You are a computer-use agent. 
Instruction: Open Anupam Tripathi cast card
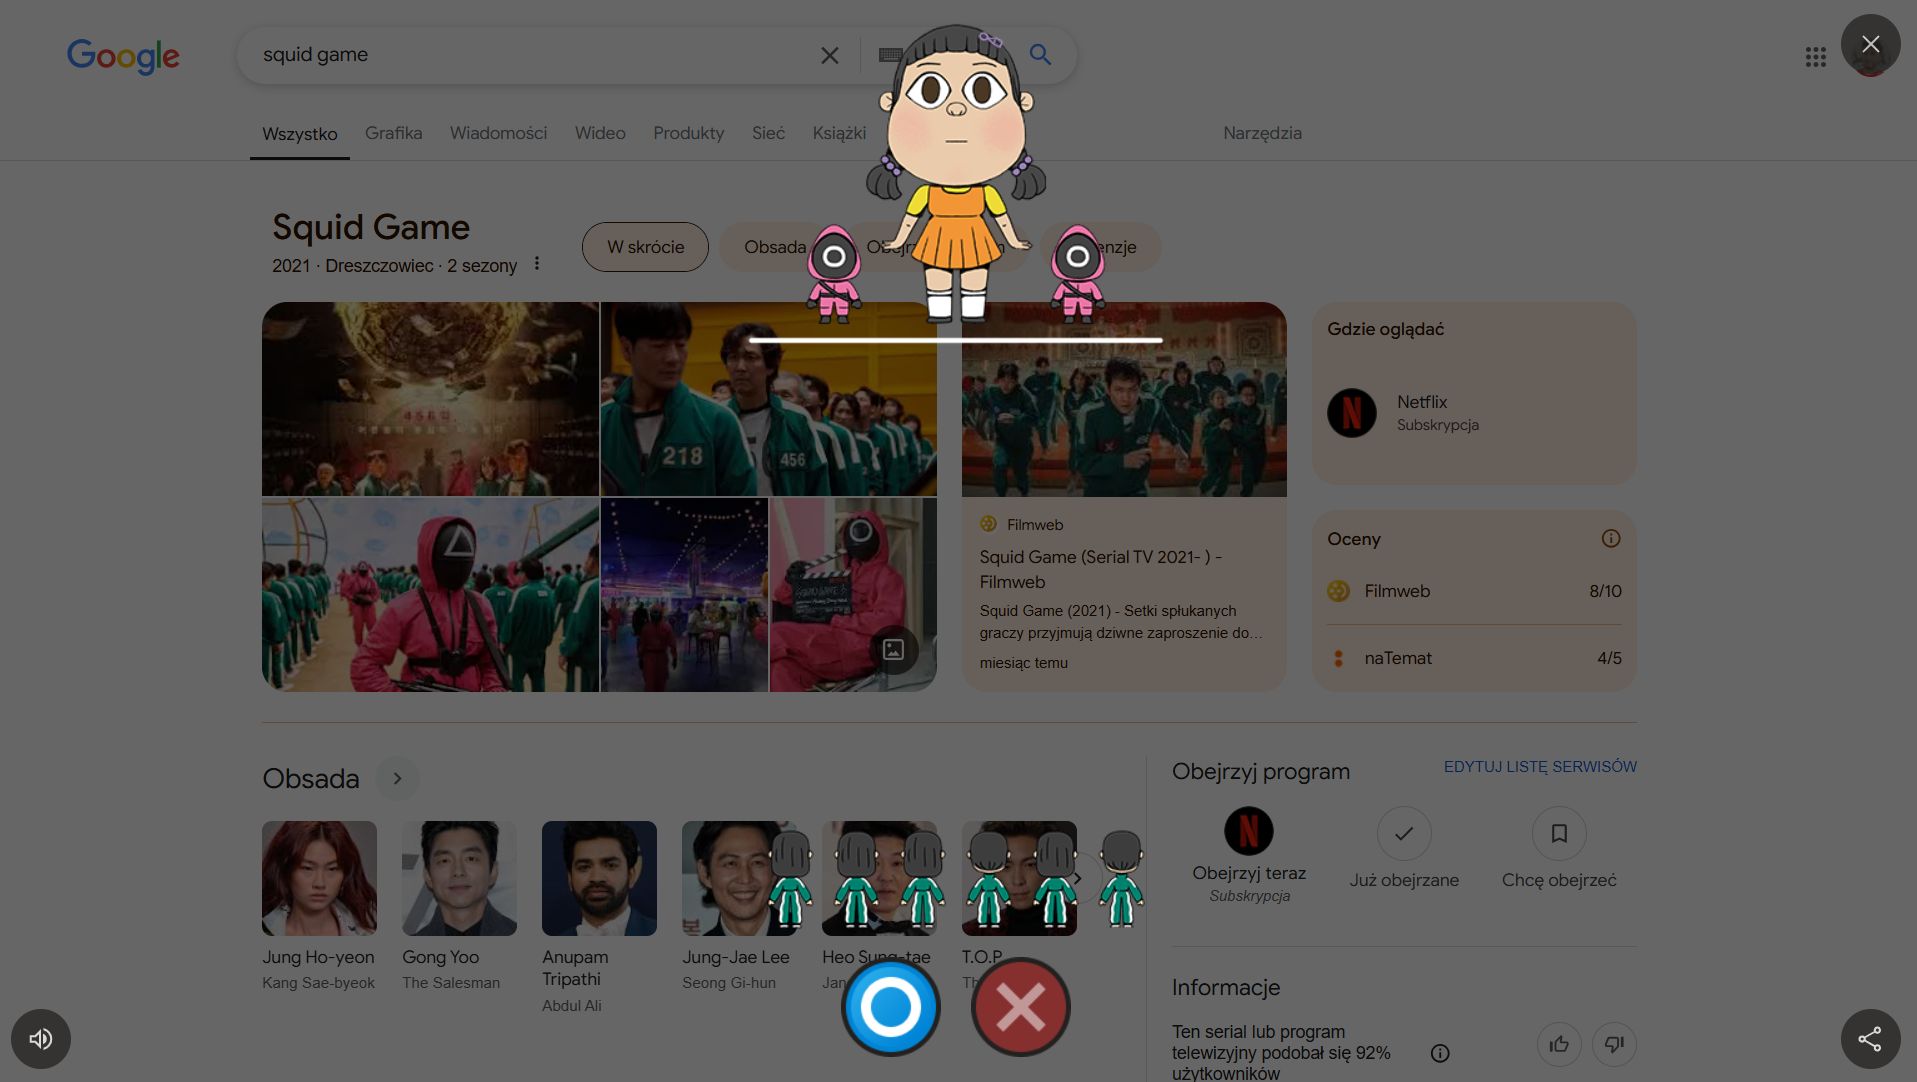pos(599,918)
